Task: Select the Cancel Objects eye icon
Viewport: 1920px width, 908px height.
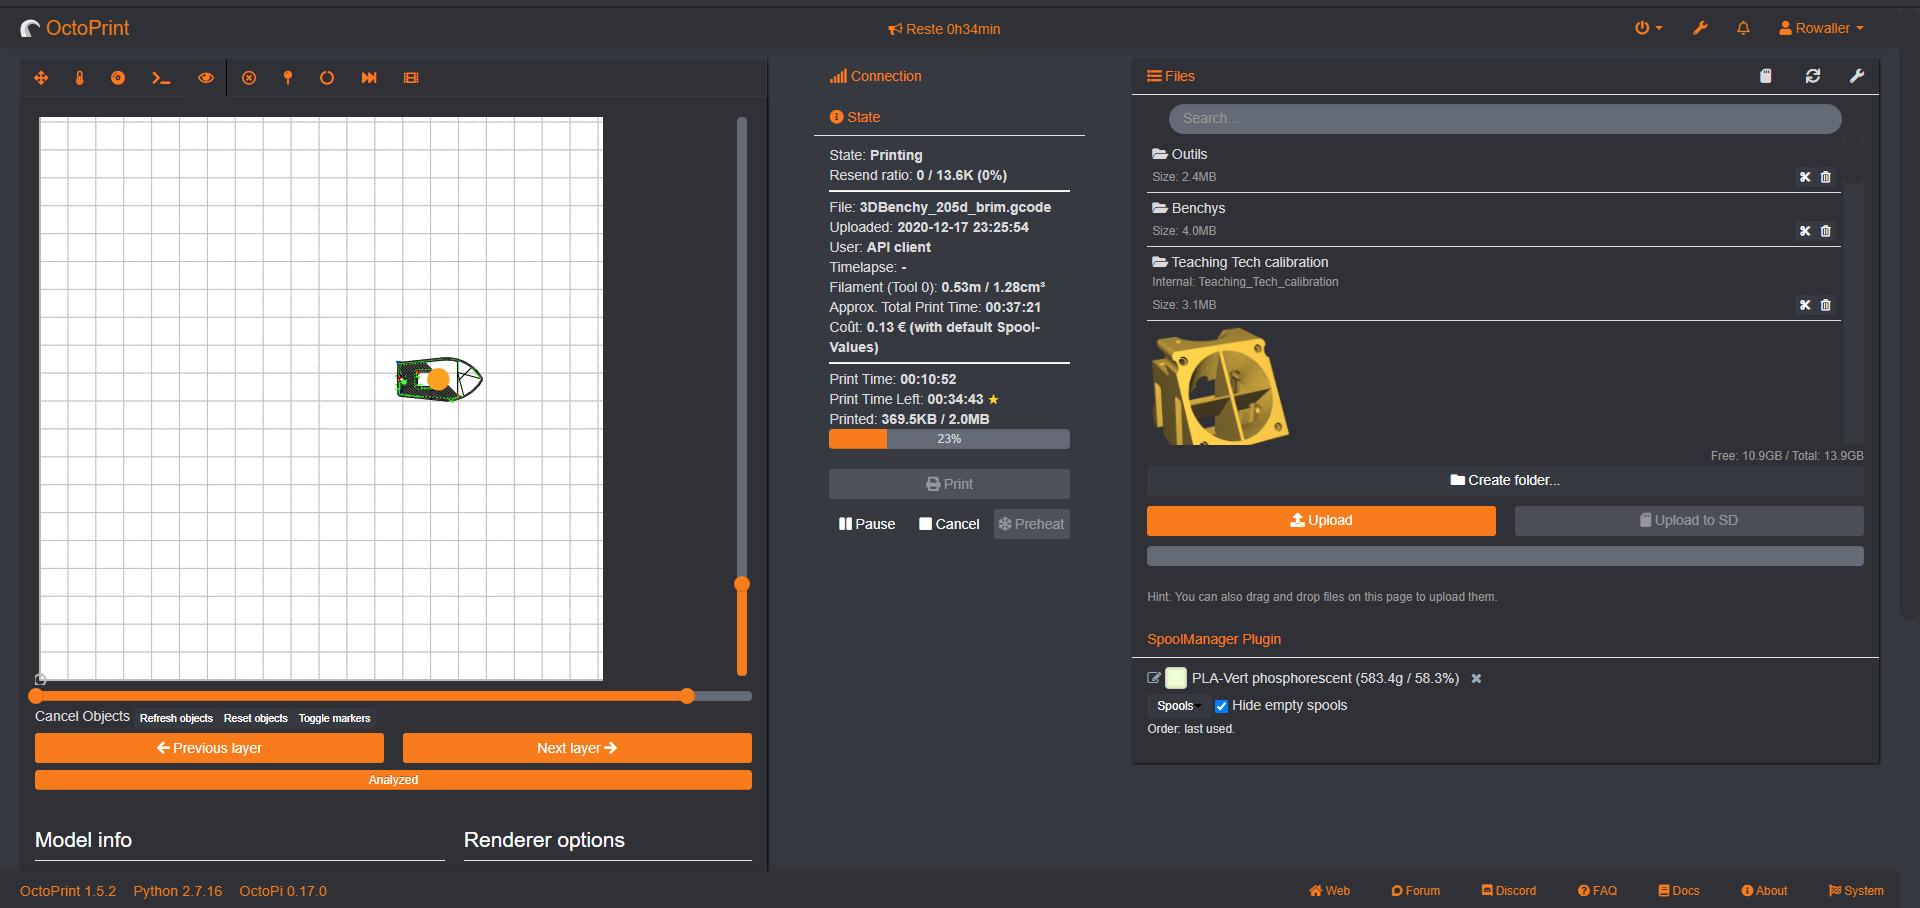Action: [205, 77]
